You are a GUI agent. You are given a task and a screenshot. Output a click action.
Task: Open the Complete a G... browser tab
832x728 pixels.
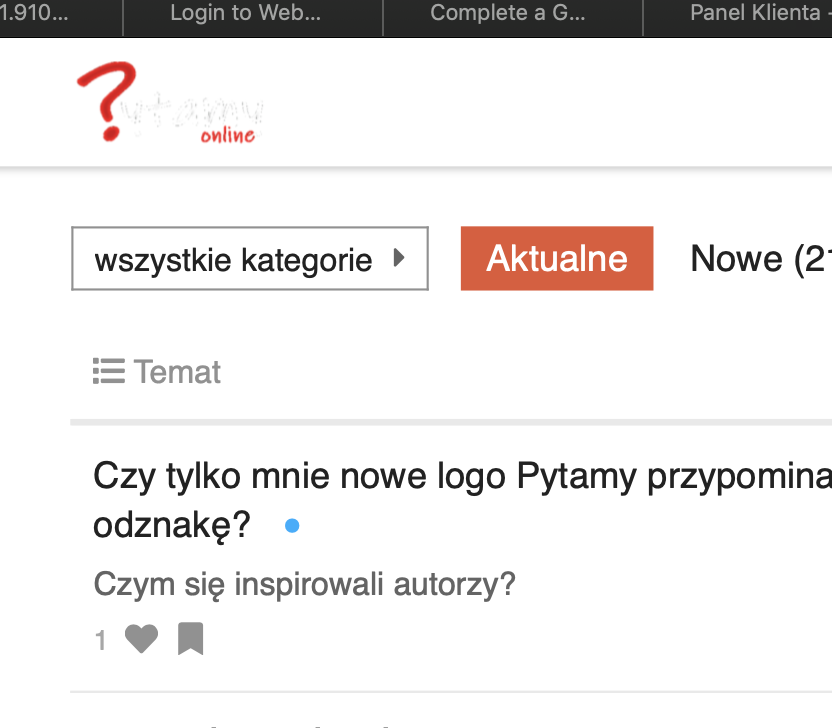pos(507,14)
